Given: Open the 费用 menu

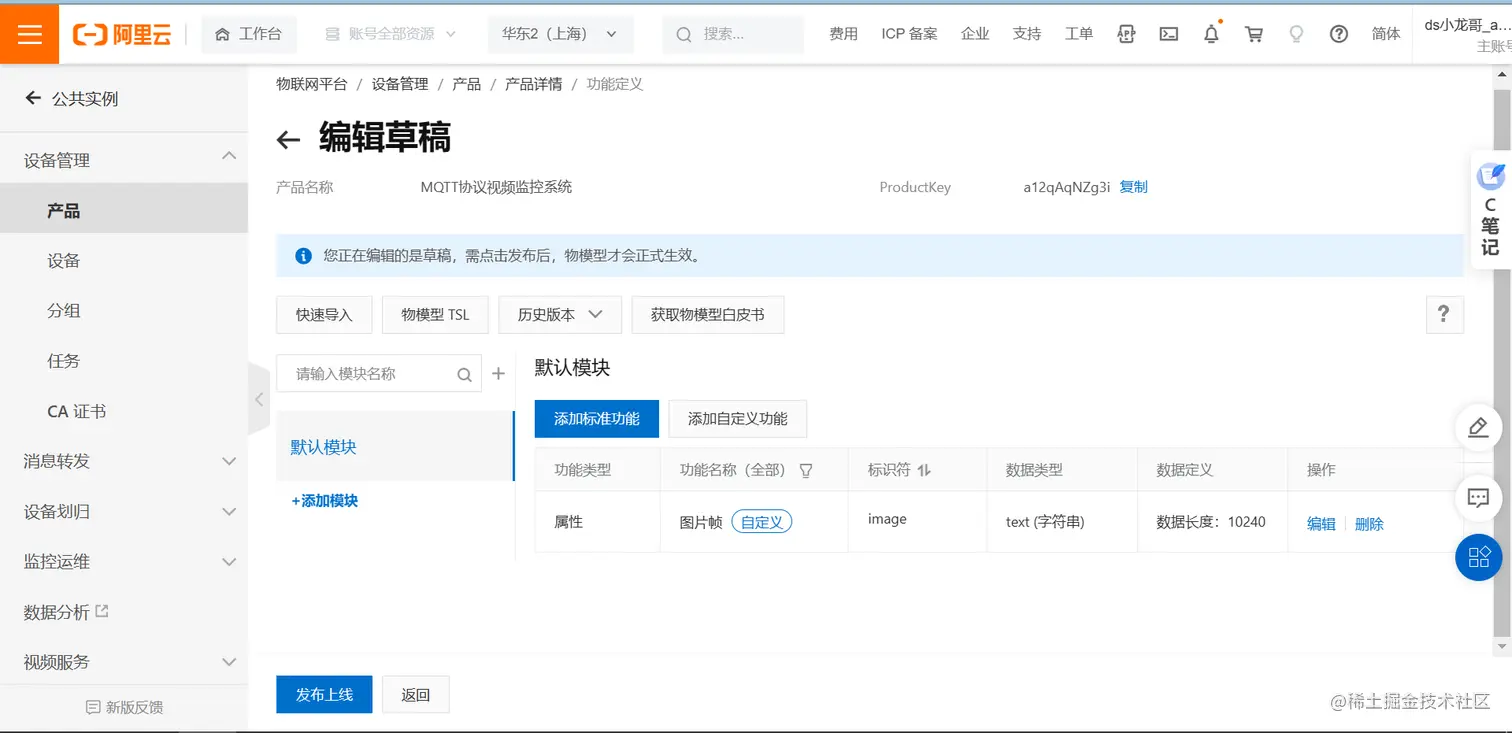Looking at the screenshot, I should pos(843,34).
